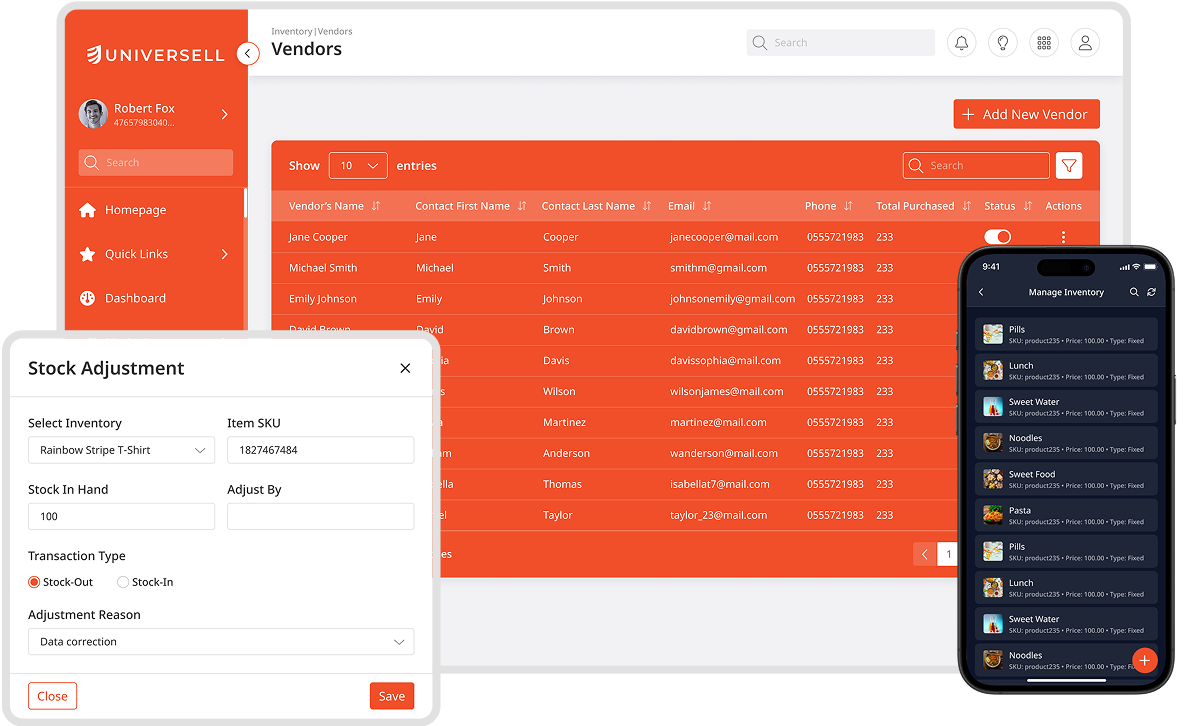This screenshot has height=726, width=1186.
Task: Click email taylor_23@mail.com
Action: coord(719,515)
